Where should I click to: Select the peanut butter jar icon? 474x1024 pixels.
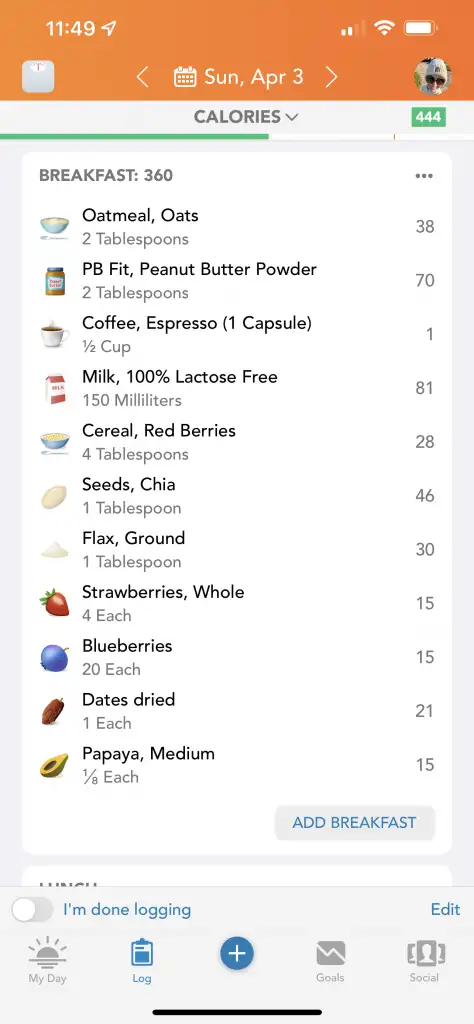point(55,281)
